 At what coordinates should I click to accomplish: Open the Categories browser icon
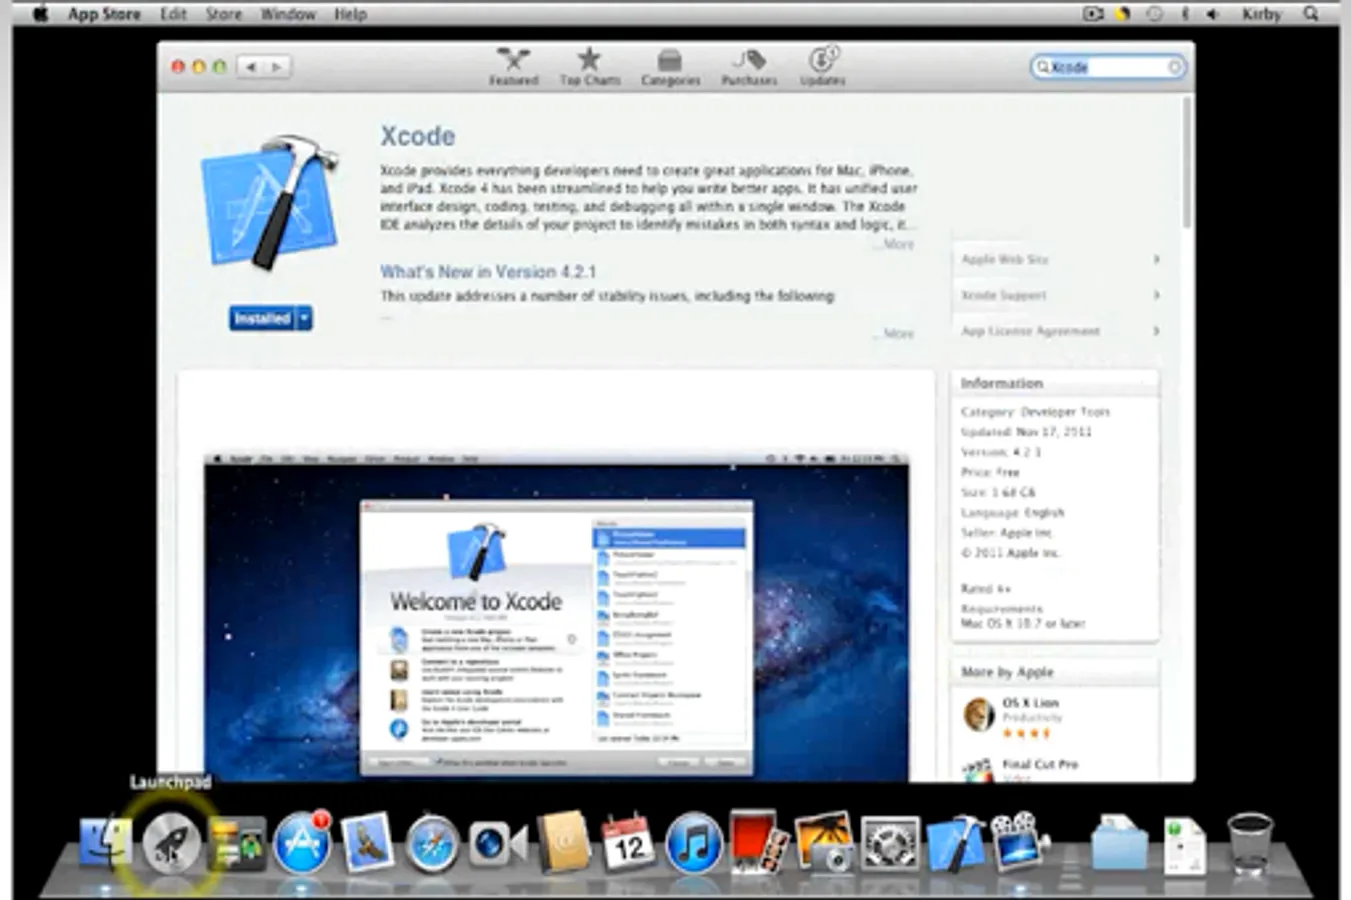point(669,62)
